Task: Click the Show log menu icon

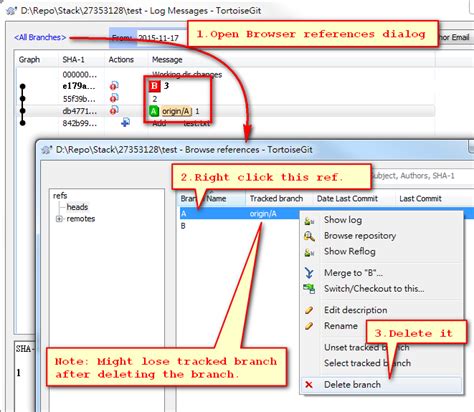Action: tap(309, 220)
